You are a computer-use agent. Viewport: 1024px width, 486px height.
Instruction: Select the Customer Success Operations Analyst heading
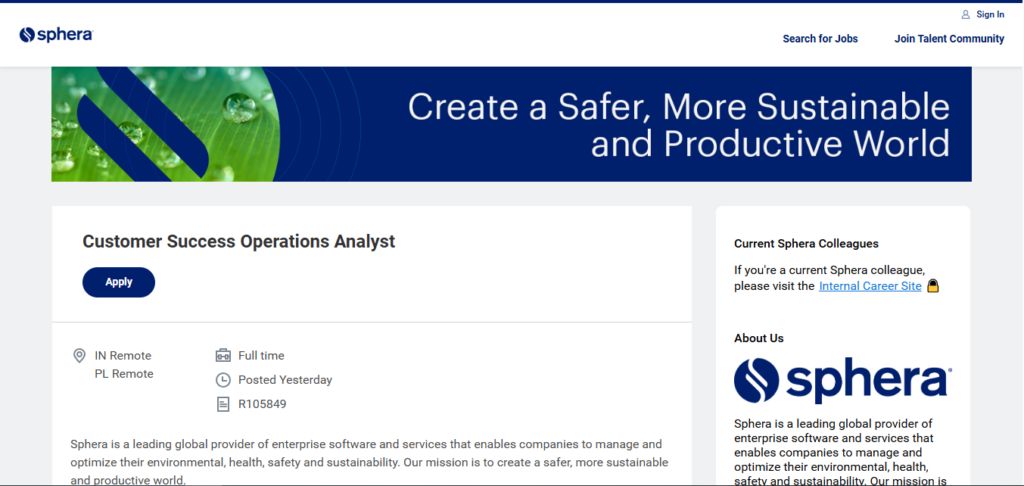(239, 241)
